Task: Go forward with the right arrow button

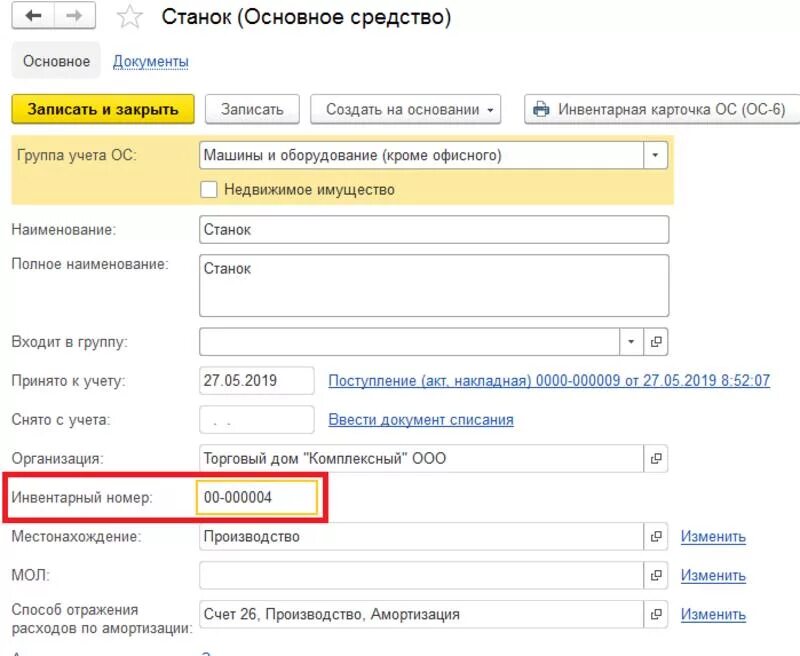Action: pos(74,16)
